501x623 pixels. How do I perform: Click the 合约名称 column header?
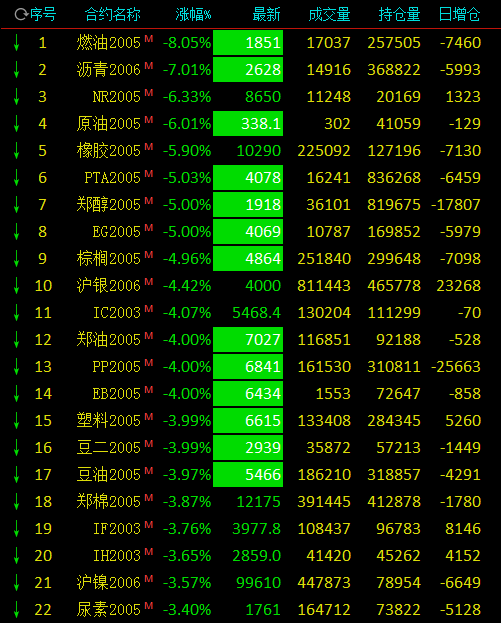113,15
